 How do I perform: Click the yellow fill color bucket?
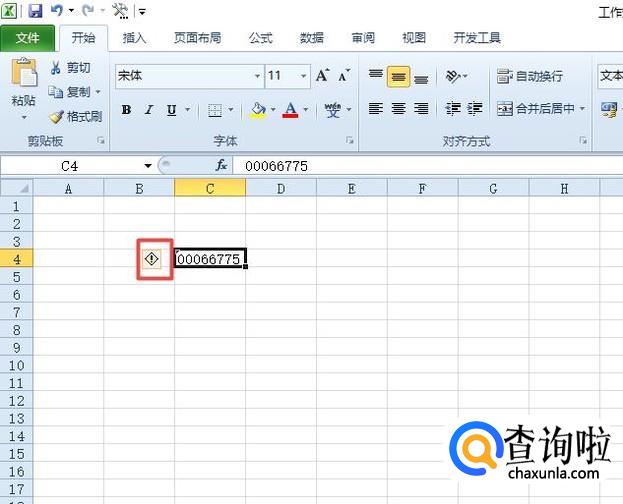click(x=258, y=110)
